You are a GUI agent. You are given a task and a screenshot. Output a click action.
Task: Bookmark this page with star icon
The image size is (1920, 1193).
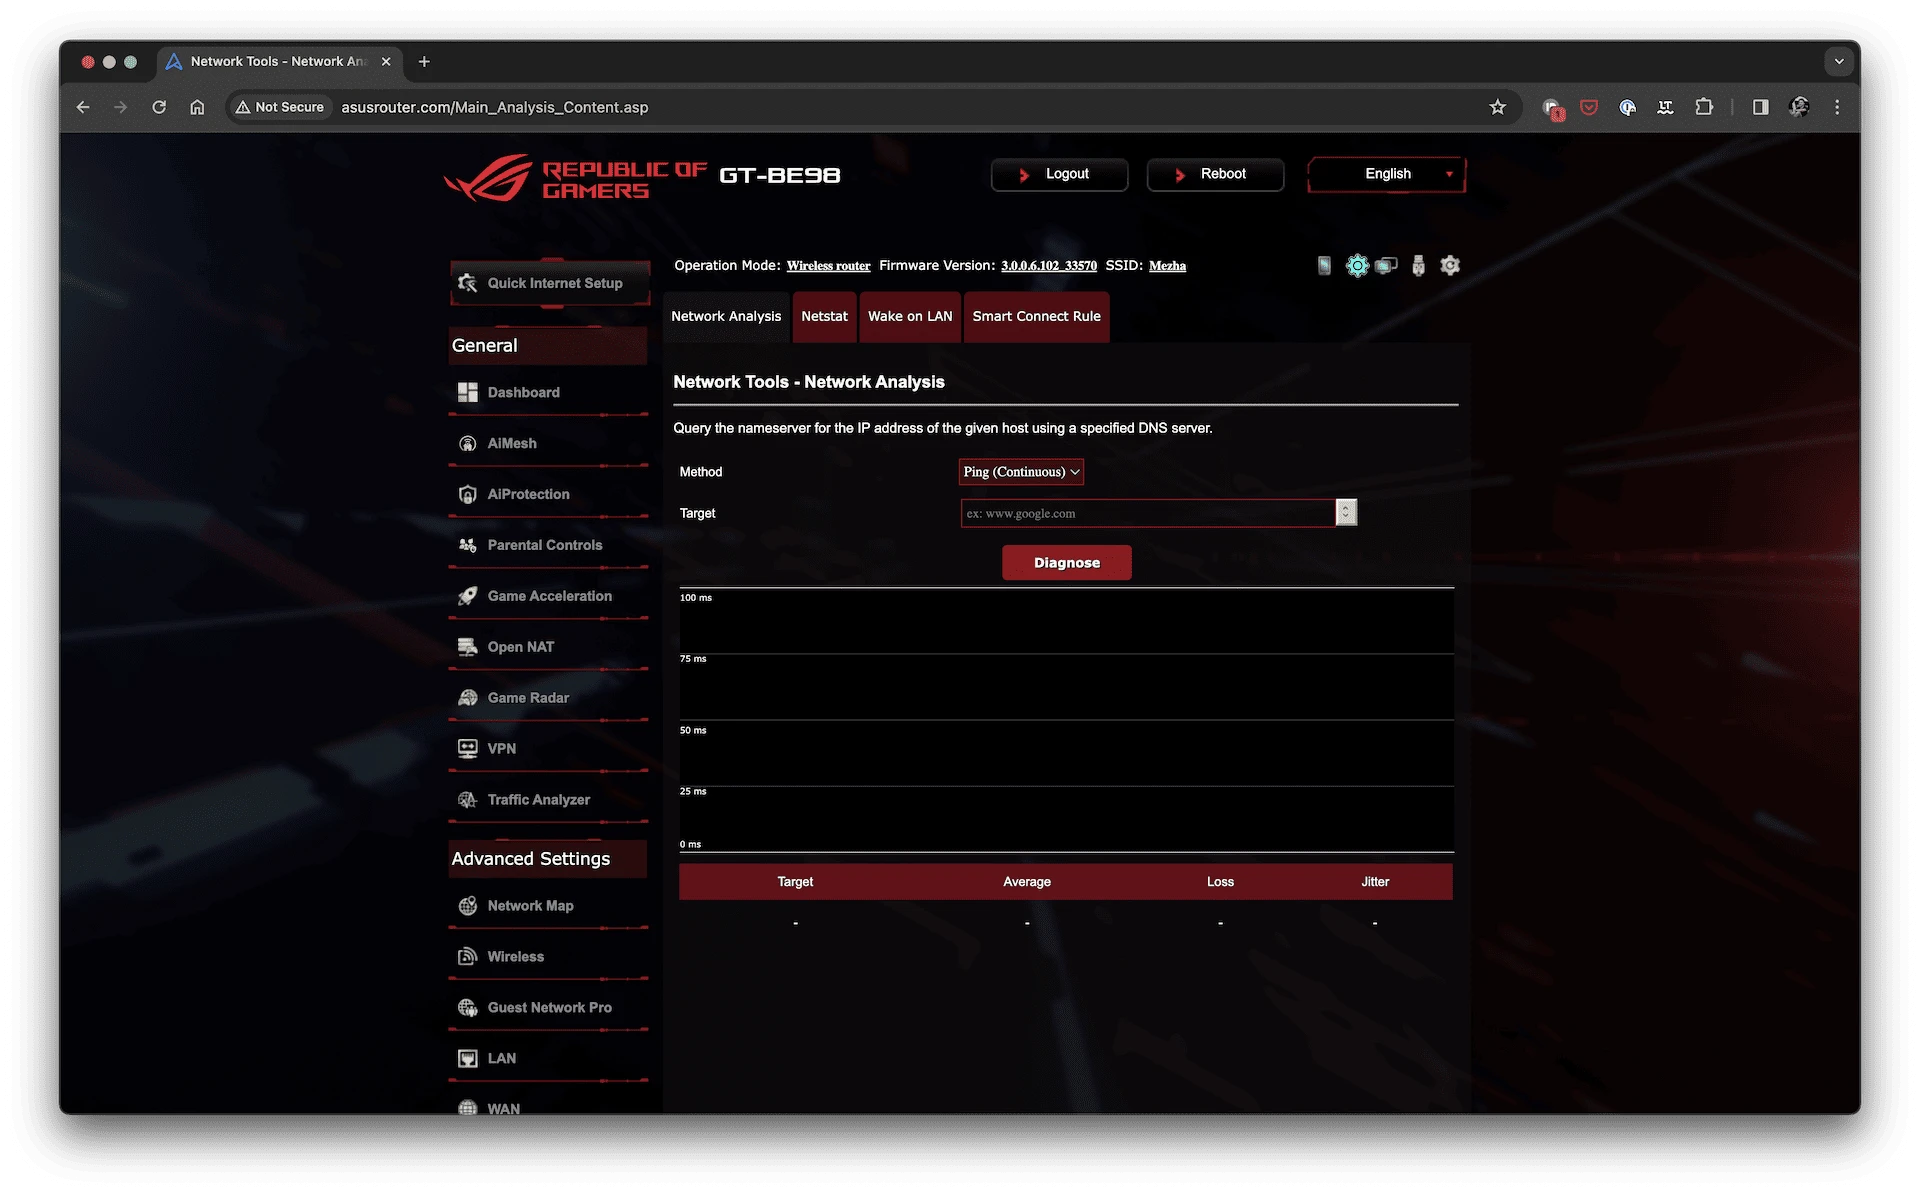1496,107
